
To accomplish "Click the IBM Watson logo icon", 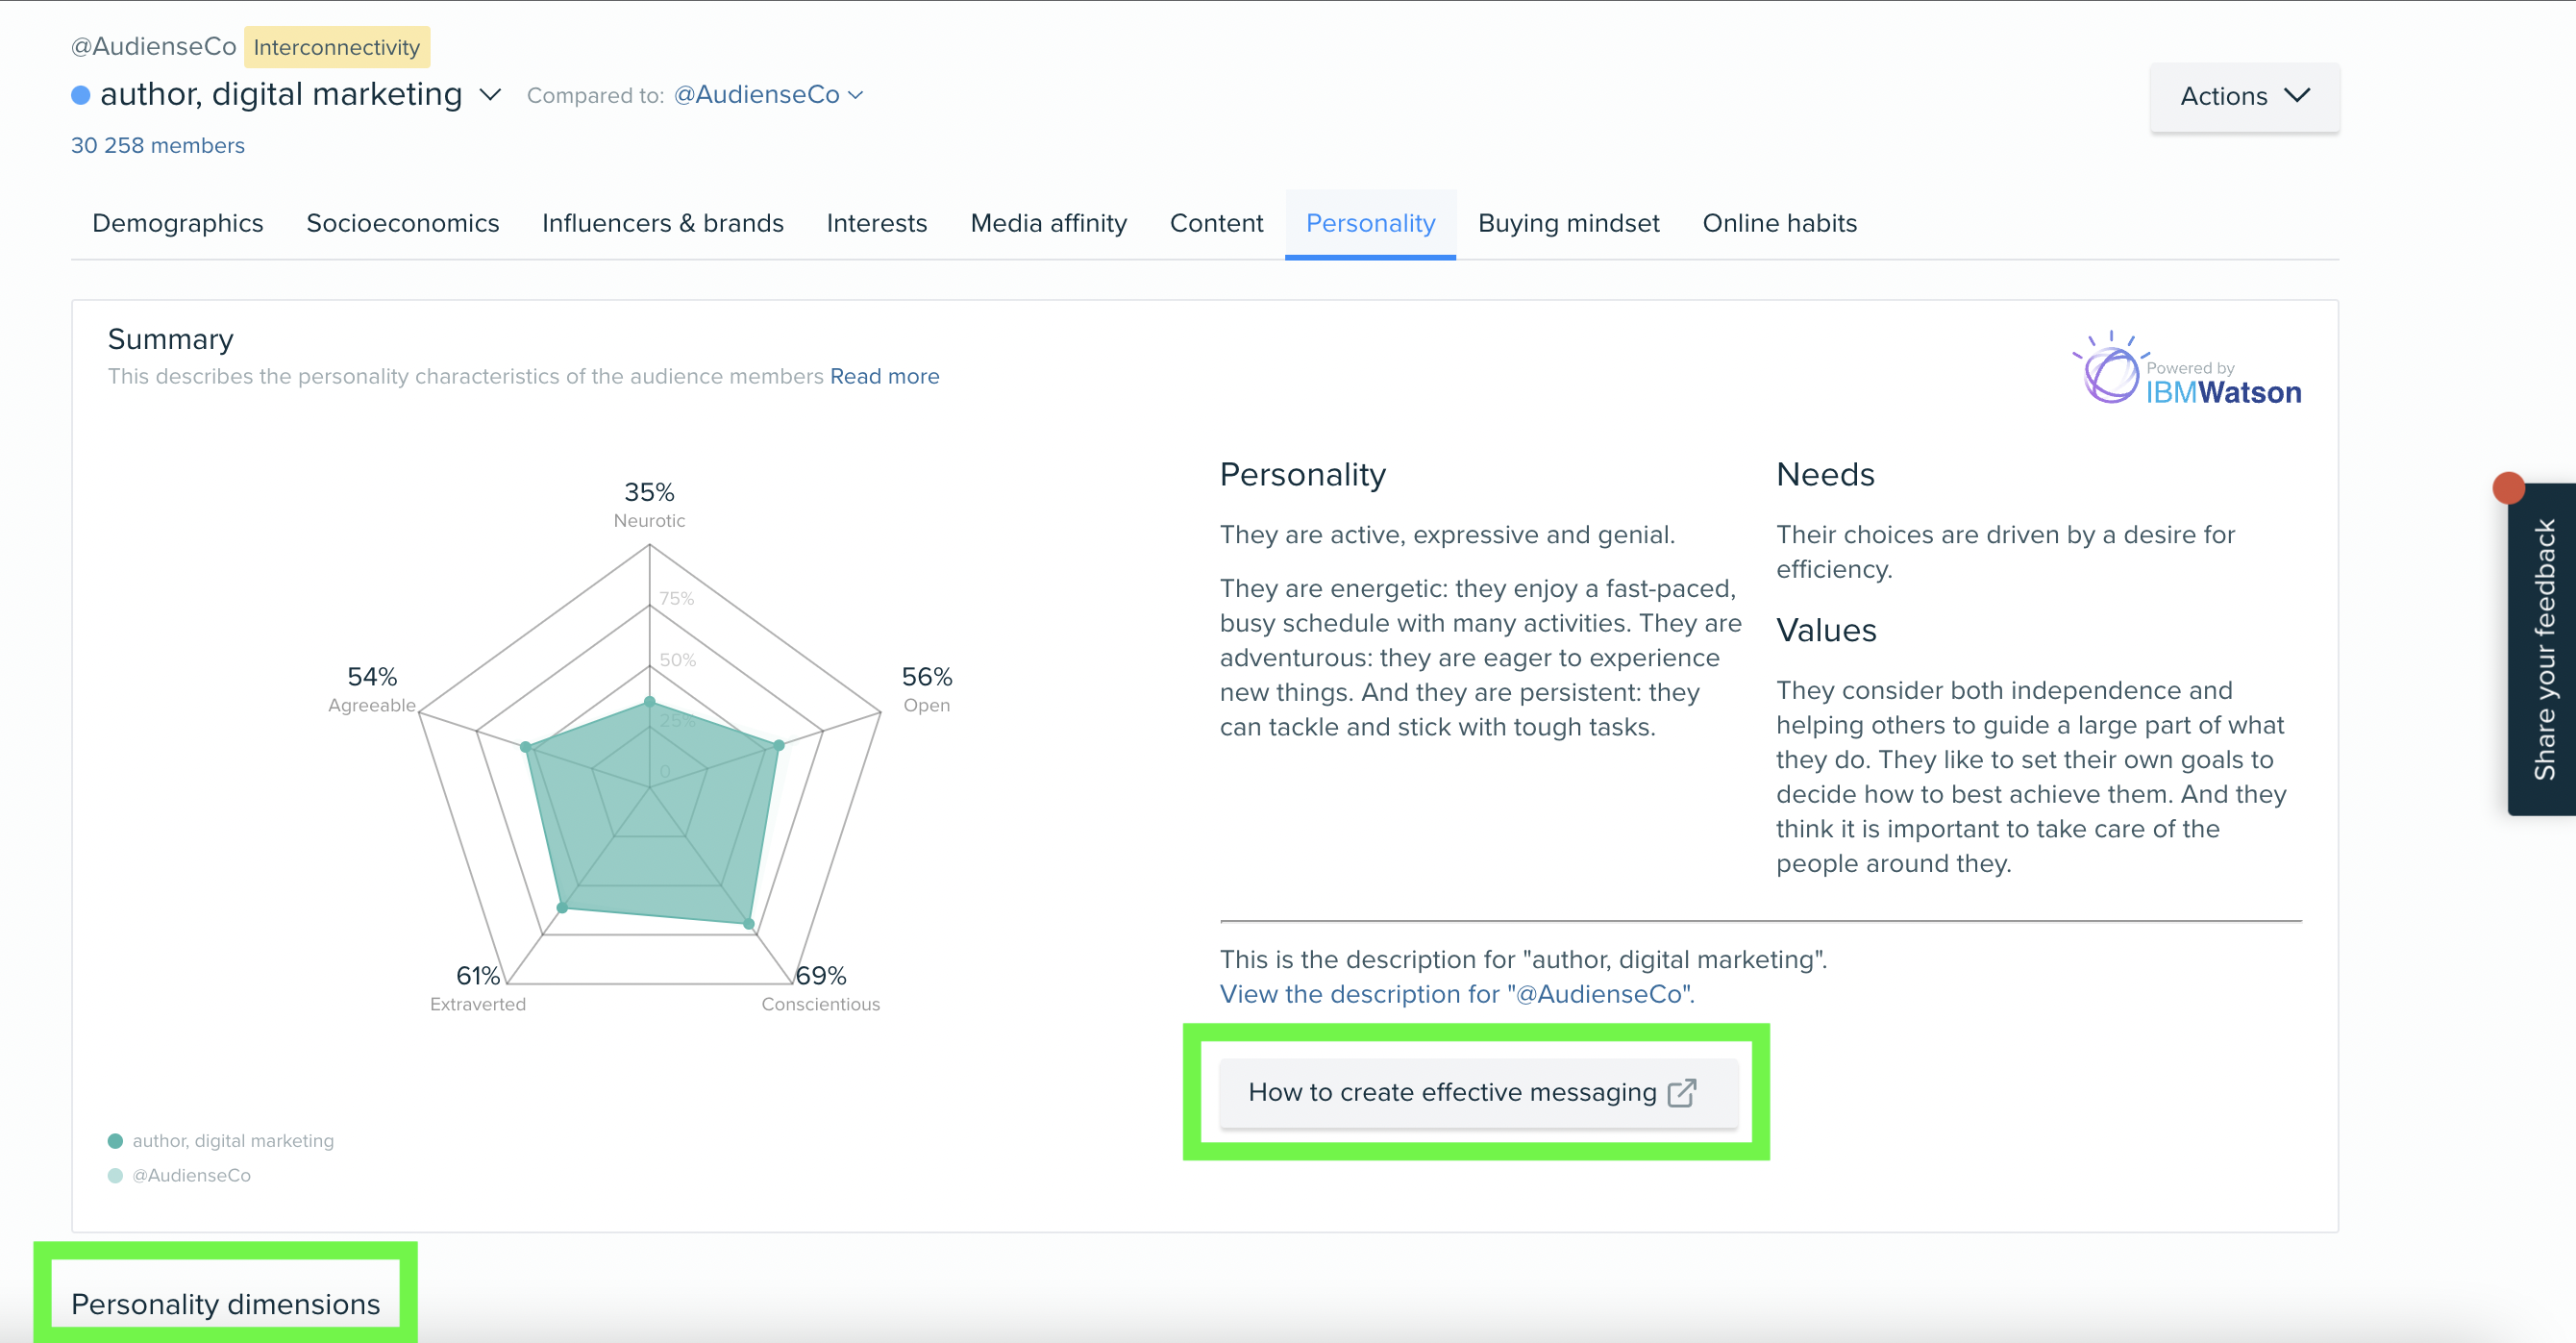I will click(2110, 369).
